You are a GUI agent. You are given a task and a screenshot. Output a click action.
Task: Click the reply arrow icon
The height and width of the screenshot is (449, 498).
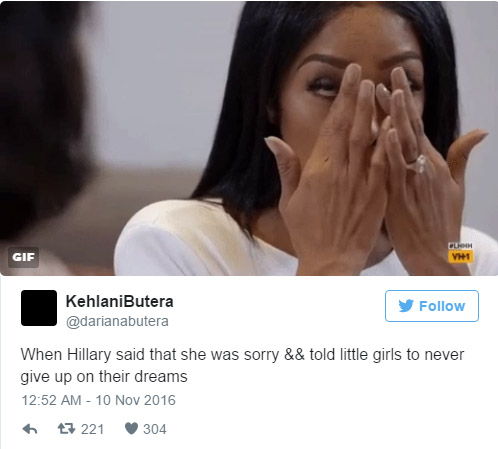tap(30, 429)
